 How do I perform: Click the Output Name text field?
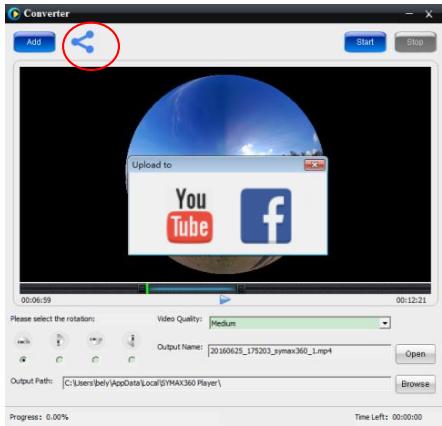(299, 351)
